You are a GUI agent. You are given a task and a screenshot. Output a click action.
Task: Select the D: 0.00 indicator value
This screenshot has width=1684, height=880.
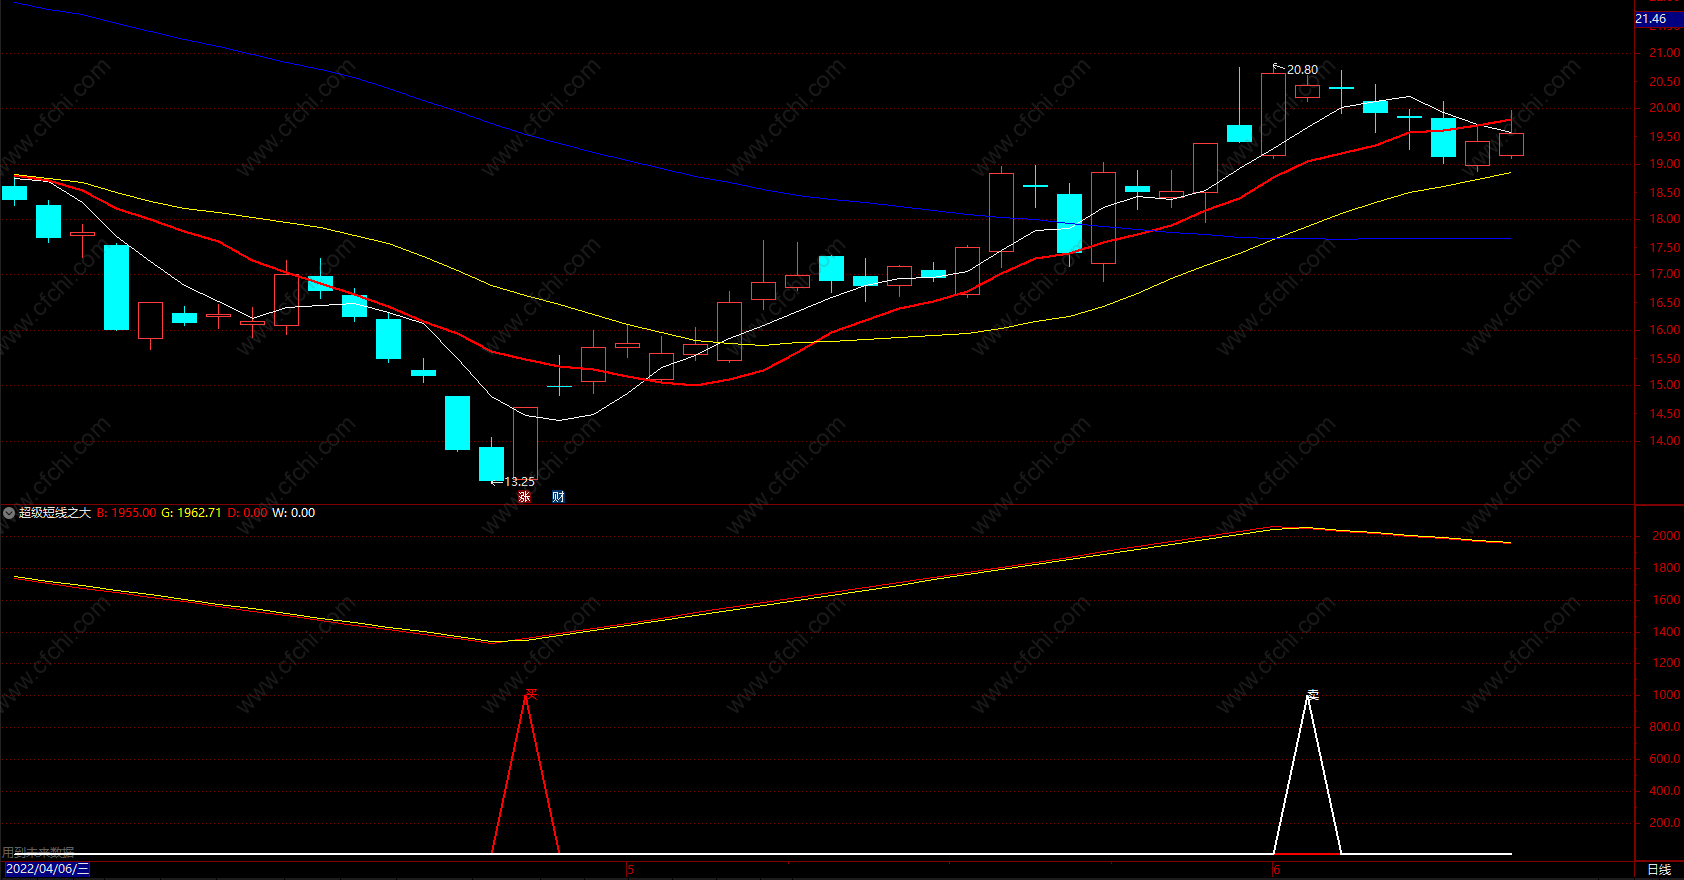(247, 513)
